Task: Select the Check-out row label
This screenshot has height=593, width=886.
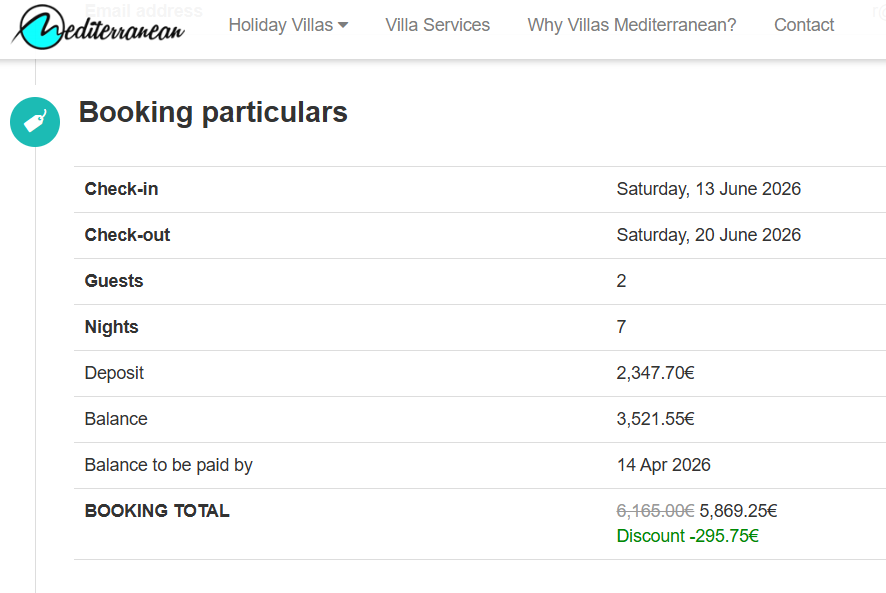Action: point(127,235)
